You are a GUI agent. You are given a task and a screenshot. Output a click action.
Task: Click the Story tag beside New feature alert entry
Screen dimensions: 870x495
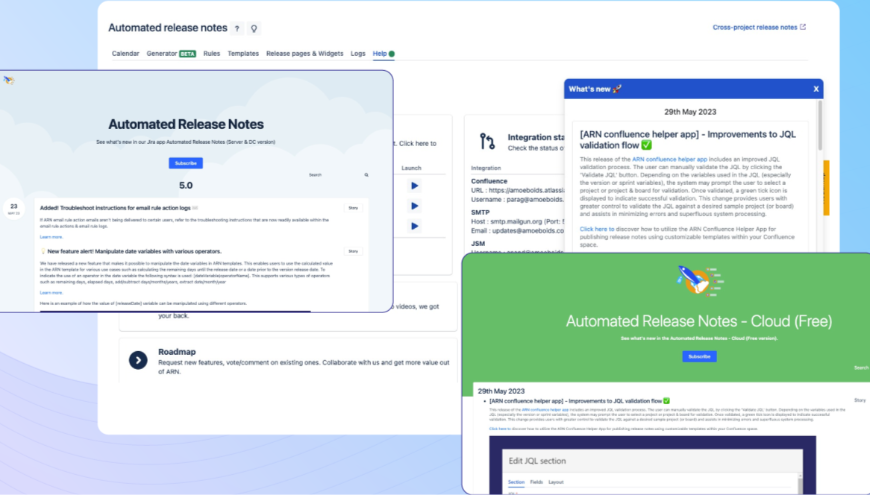353,251
